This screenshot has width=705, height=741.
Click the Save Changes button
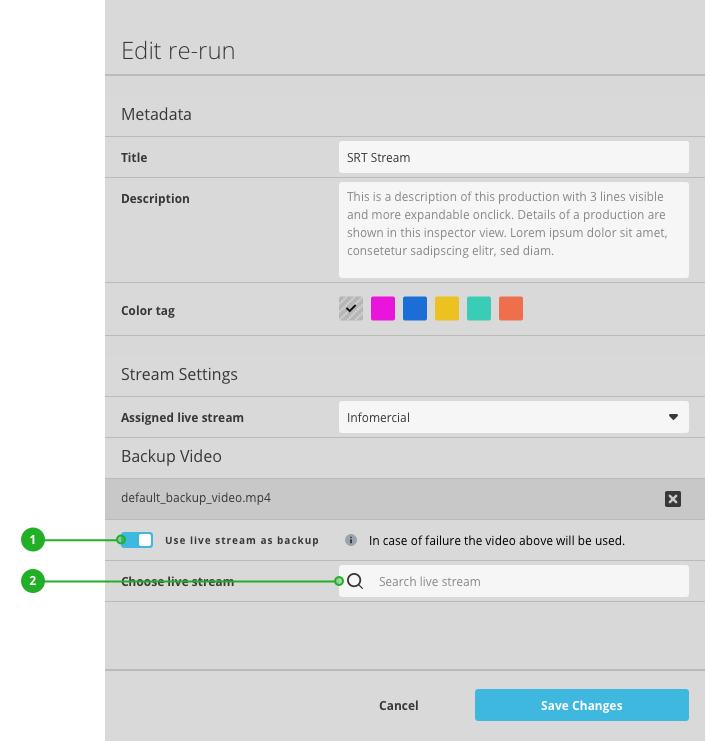[x=581, y=705]
